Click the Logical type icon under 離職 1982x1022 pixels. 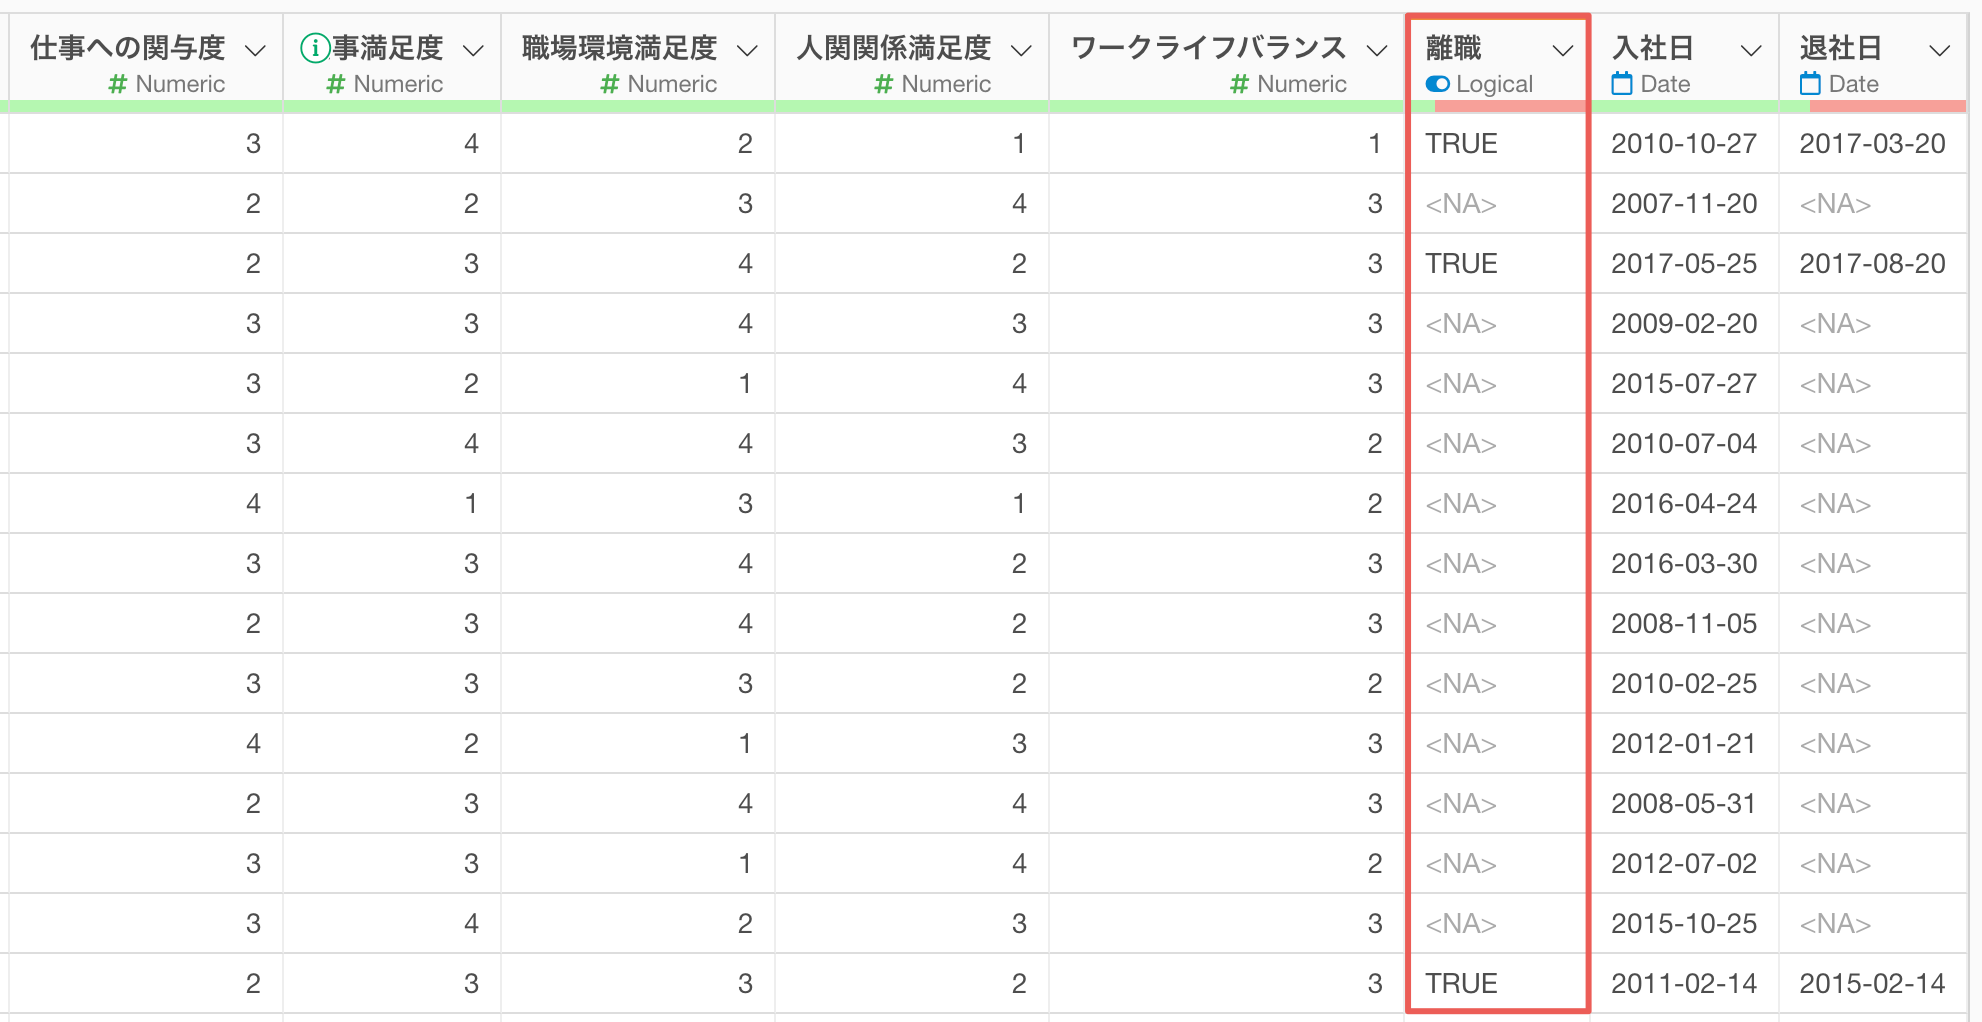(x=1437, y=84)
